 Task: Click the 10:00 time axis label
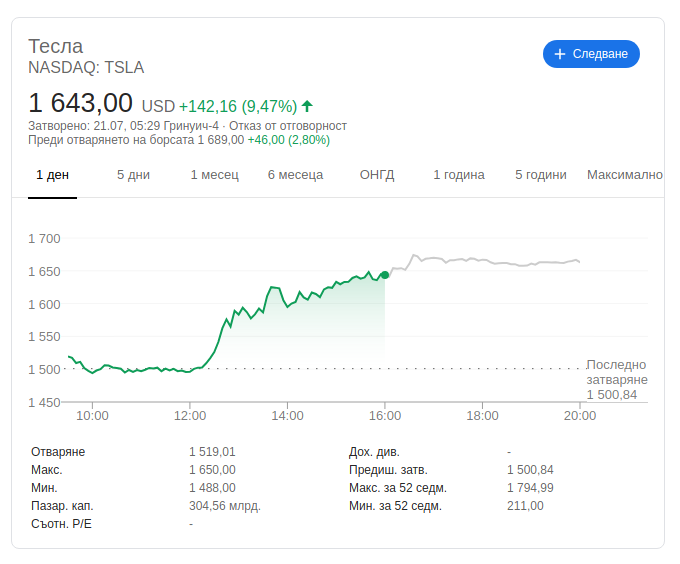(x=92, y=416)
